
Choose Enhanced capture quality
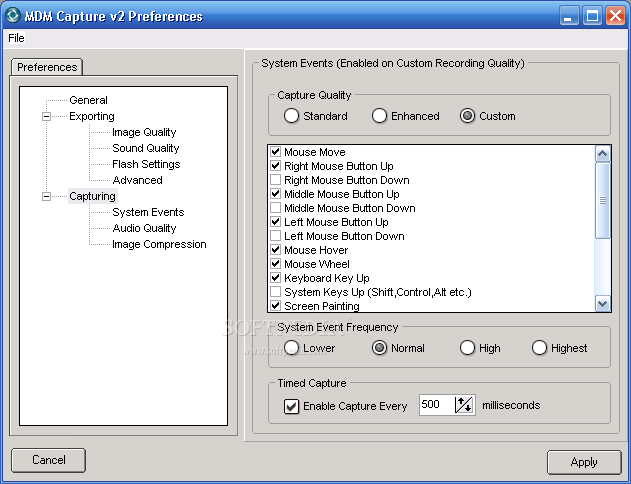pos(379,116)
